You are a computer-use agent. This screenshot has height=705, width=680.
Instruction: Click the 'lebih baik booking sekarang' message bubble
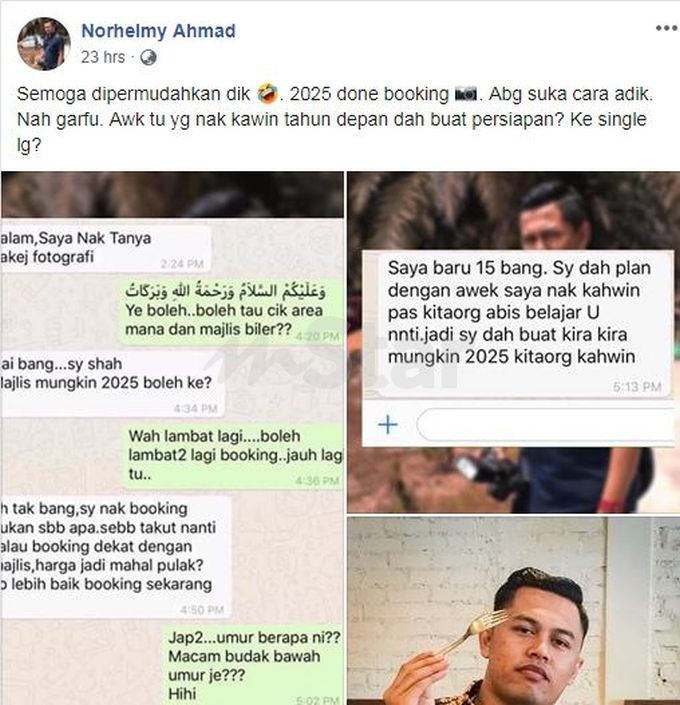click(x=116, y=557)
